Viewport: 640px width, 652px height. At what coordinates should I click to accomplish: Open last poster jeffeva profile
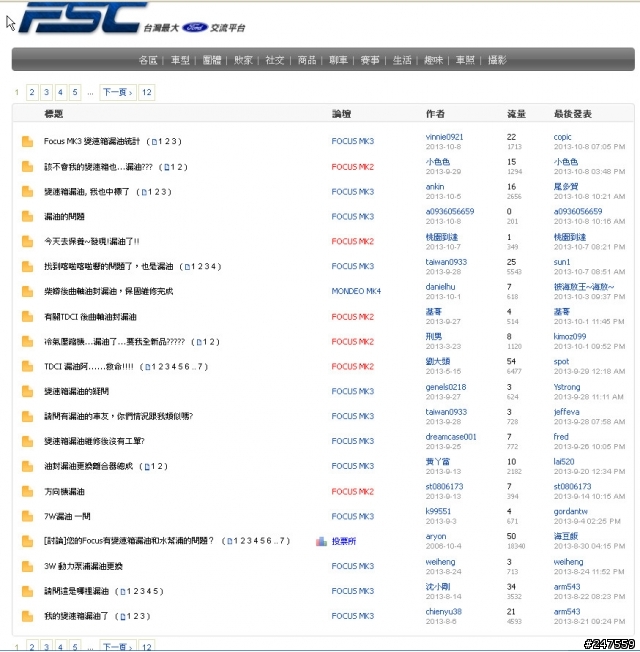pos(566,412)
